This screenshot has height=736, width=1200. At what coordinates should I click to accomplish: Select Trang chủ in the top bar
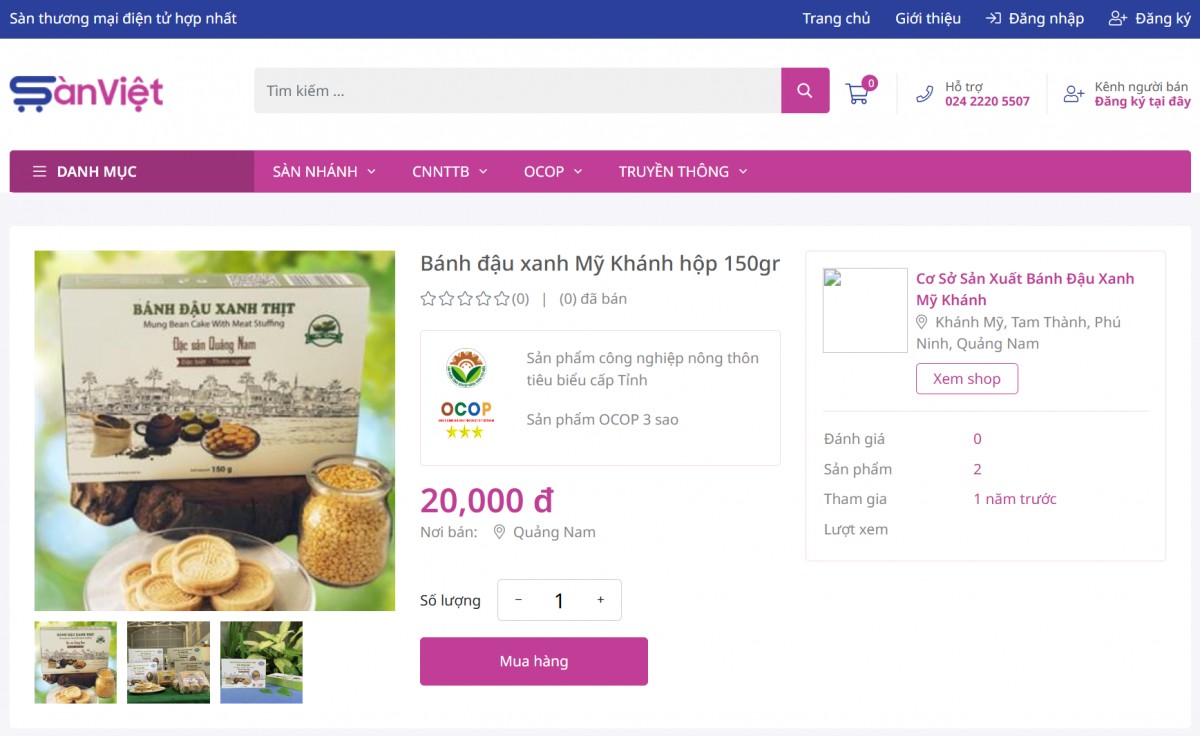(x=836, y=17)
